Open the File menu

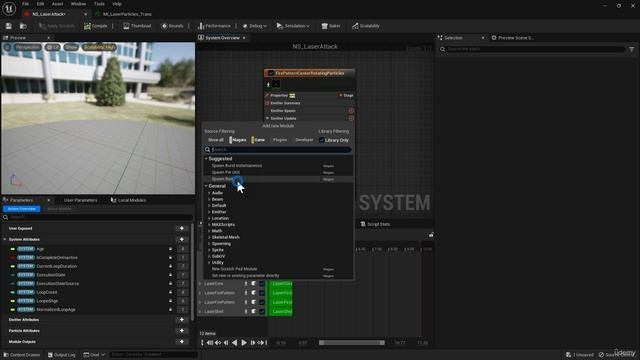click(x=25, y=4)
